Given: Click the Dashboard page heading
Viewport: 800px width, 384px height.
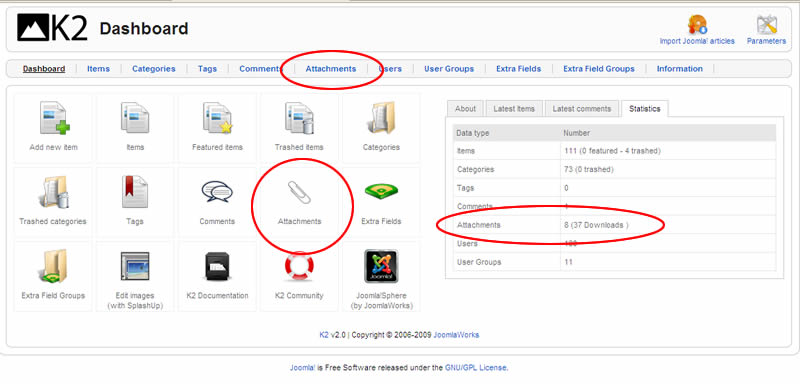Looking at the screenshot, I should click(x=144, y=29).
